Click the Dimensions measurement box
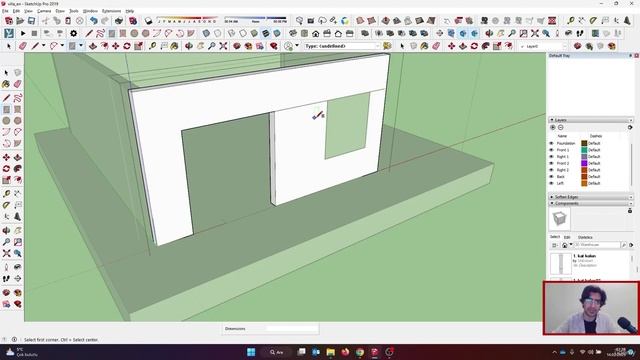This screenshot has width=640, height=360. pyautogui.click(x=291, y=329)
